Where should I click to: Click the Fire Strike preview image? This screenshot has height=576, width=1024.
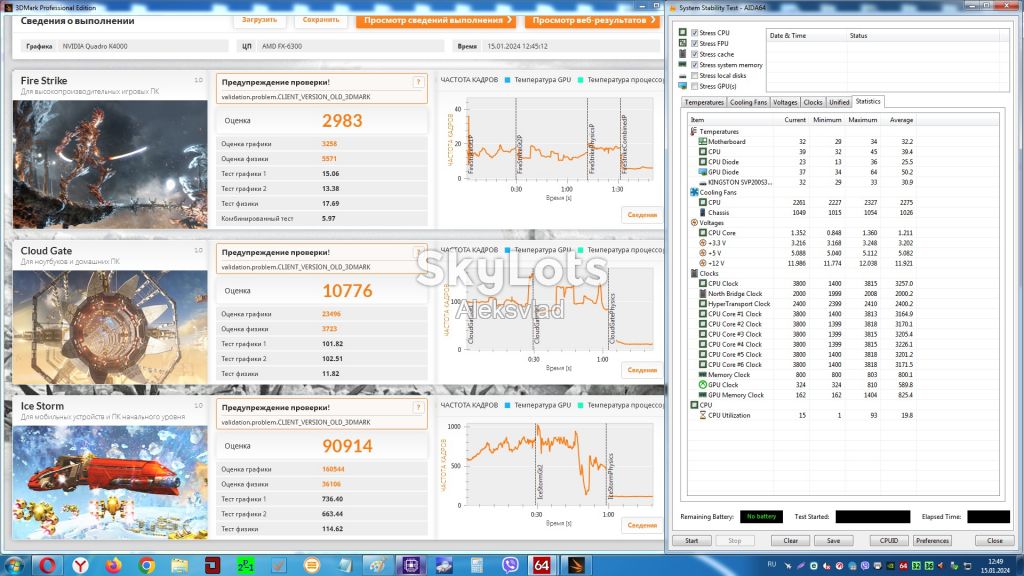[x=110, y=164]
